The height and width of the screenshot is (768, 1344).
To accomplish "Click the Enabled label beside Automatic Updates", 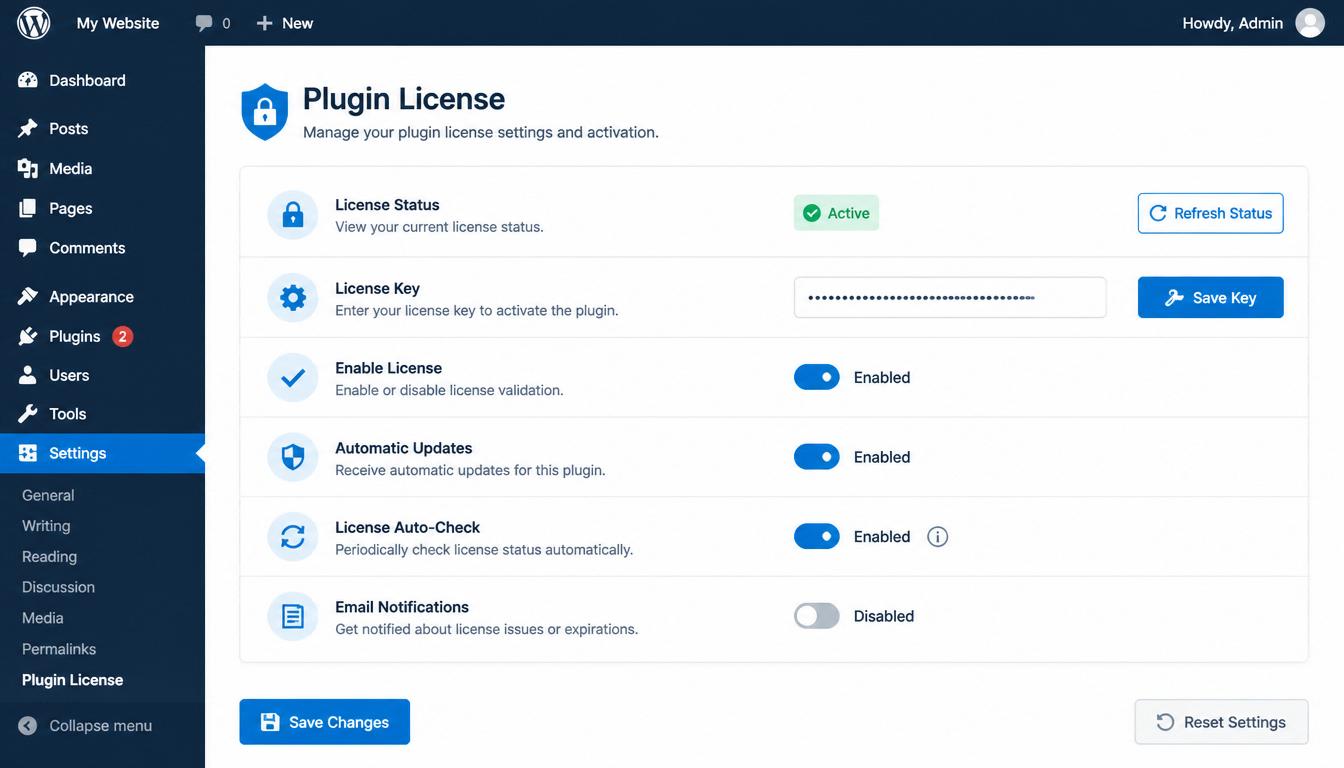I will click(882, 457).
